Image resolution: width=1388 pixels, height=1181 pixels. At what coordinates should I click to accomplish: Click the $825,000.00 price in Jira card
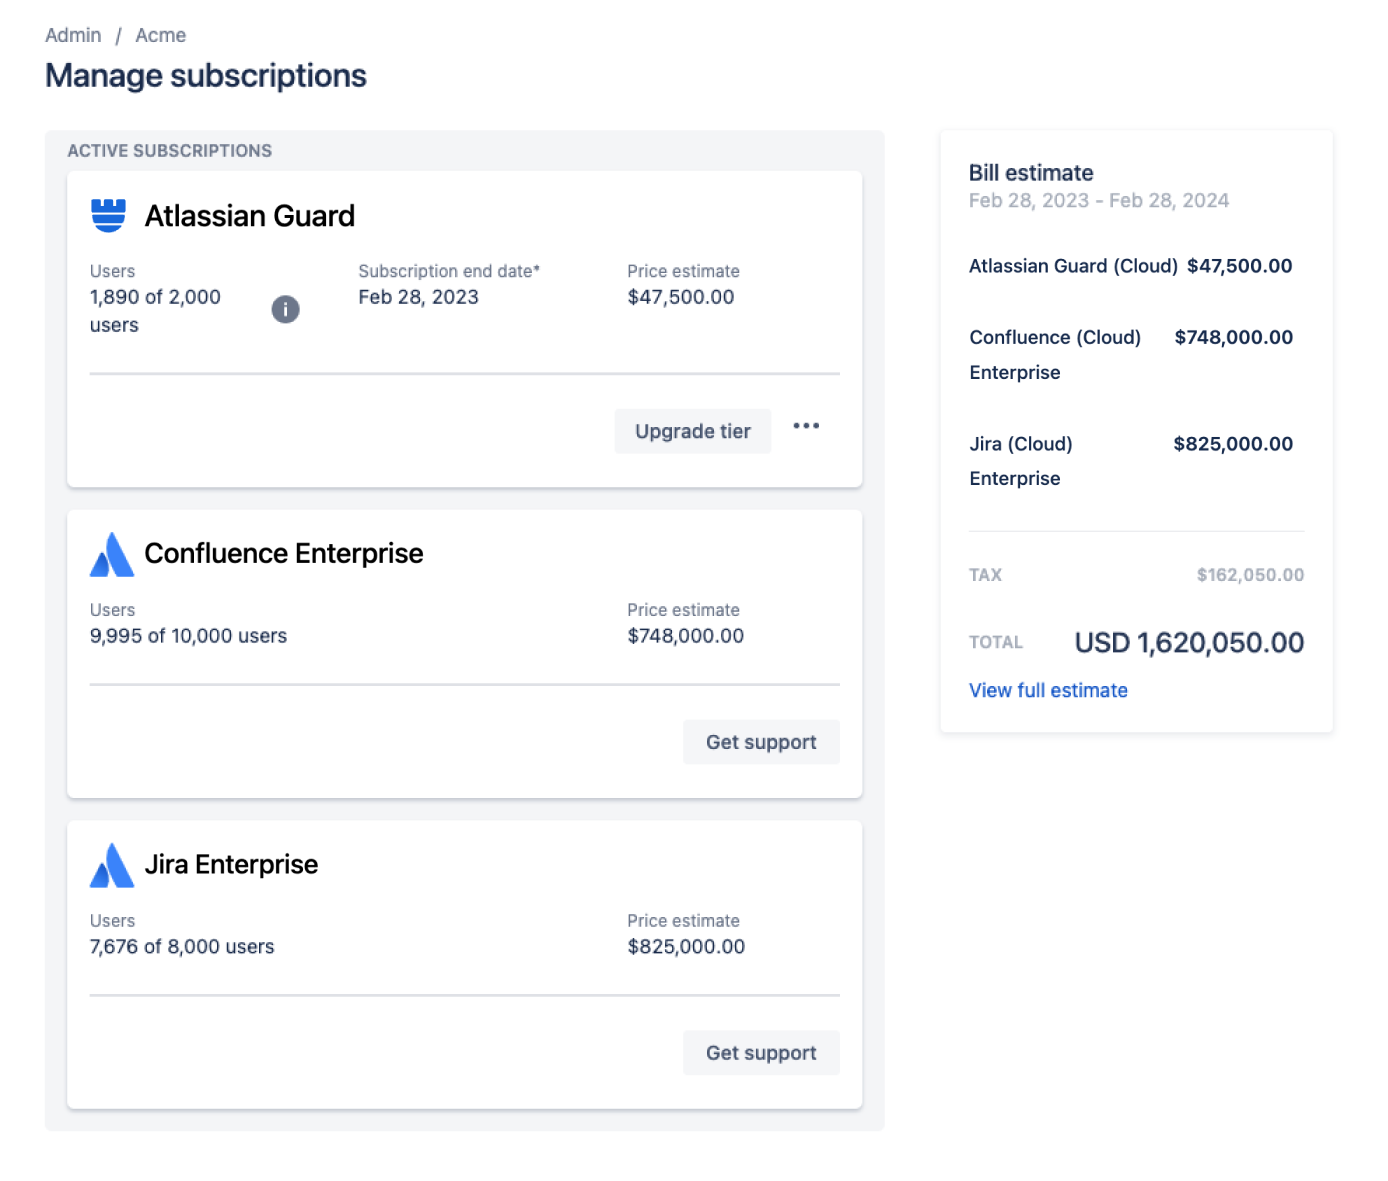686,947
